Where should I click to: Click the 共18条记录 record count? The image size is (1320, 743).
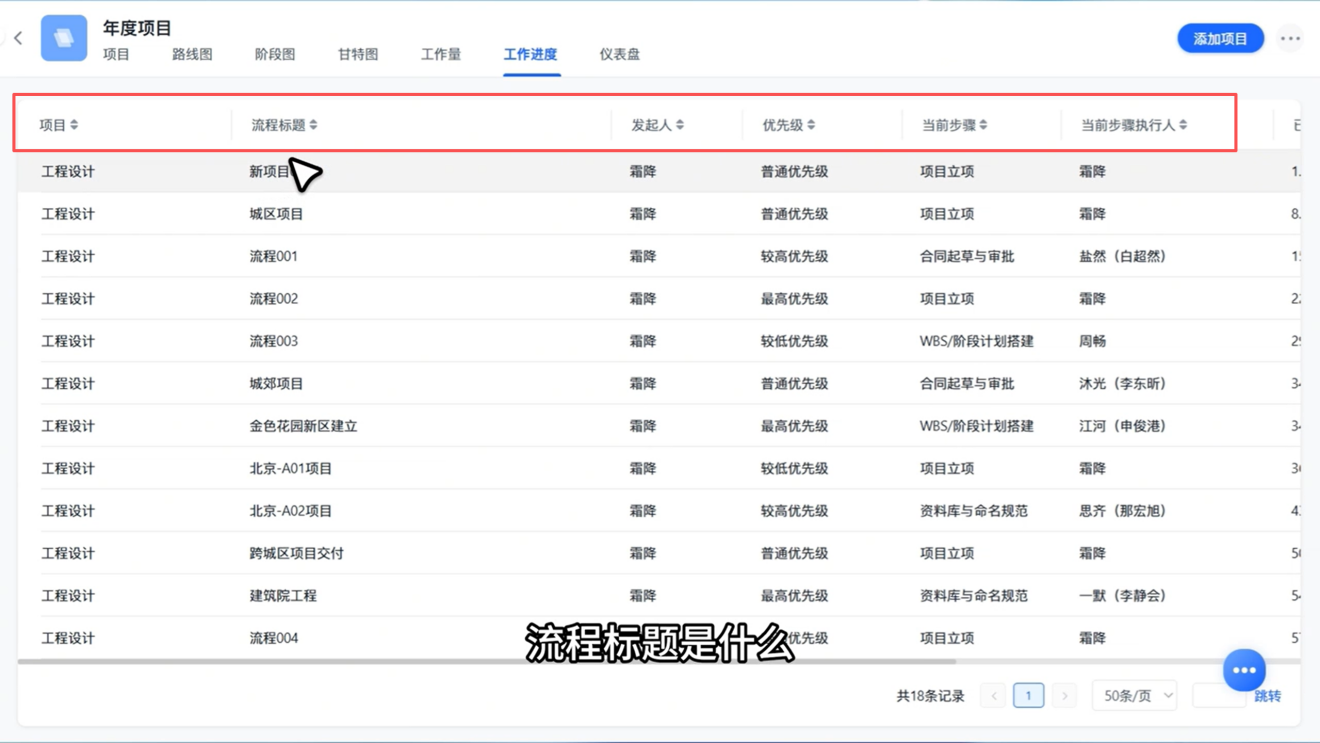[930, 696]
